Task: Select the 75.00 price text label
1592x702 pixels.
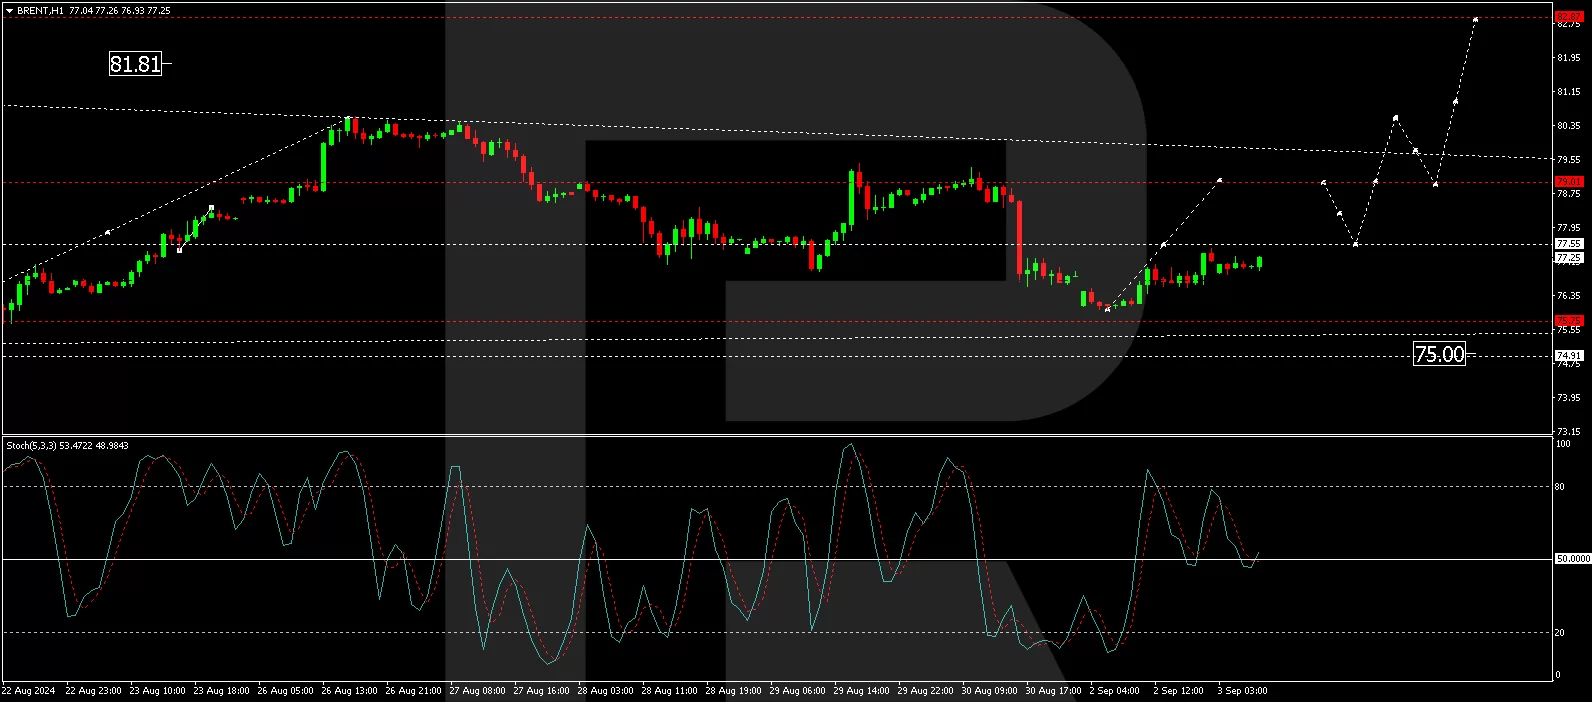Action: [1439, 354]
